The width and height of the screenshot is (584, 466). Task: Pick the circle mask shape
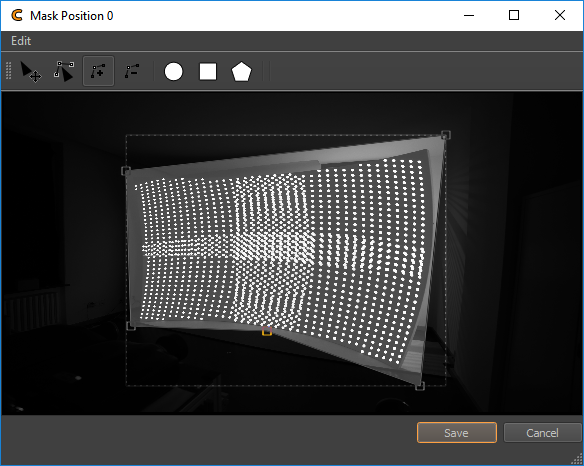tap(174, 72)
